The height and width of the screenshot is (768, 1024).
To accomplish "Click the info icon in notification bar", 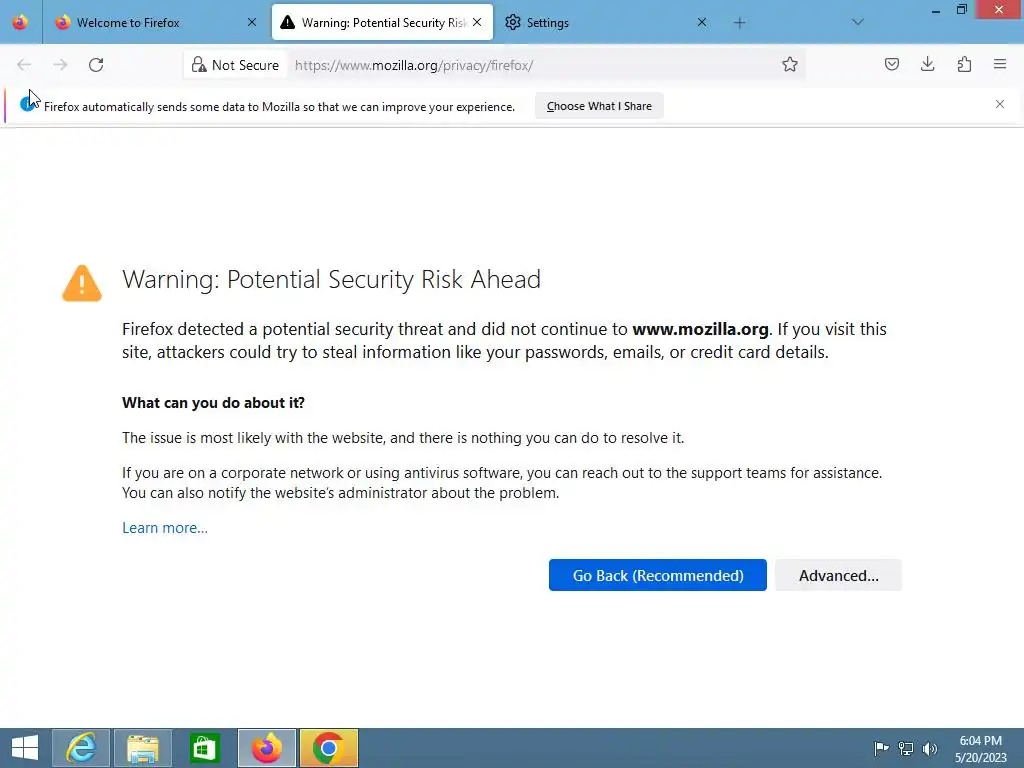I will pyautogui.click(x=27, y=103).
